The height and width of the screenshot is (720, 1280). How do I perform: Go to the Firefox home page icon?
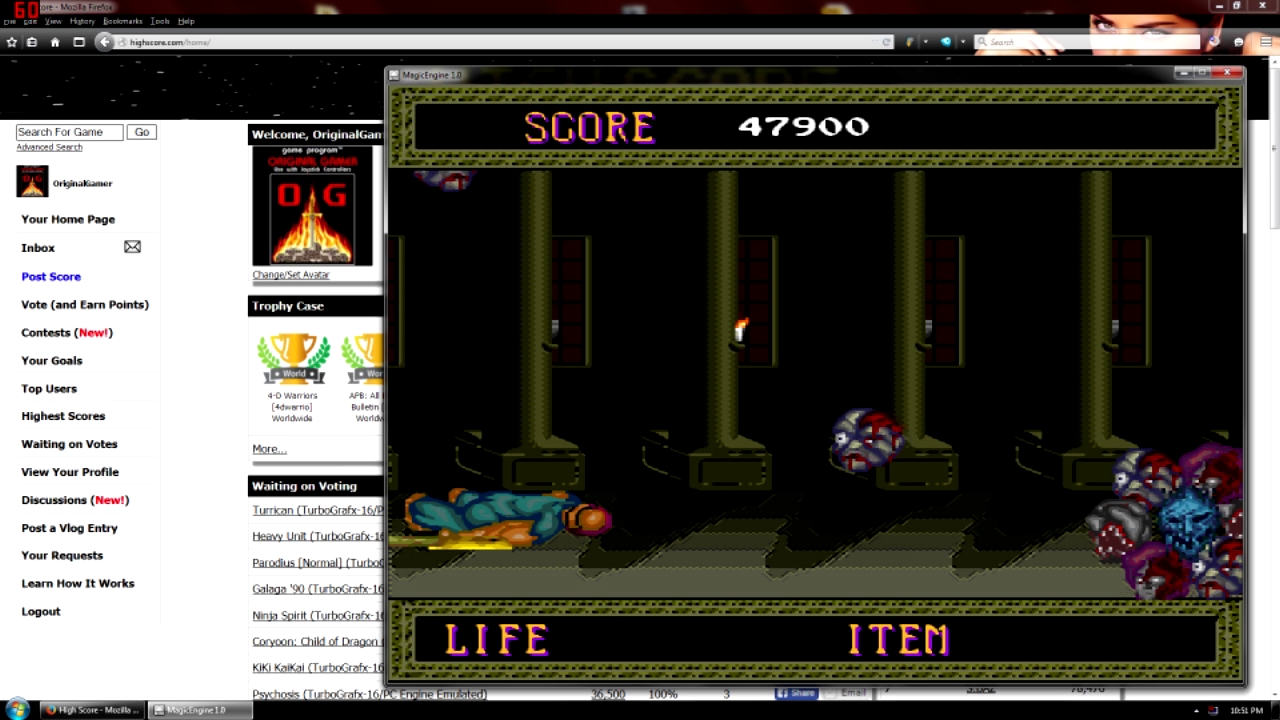55,42
